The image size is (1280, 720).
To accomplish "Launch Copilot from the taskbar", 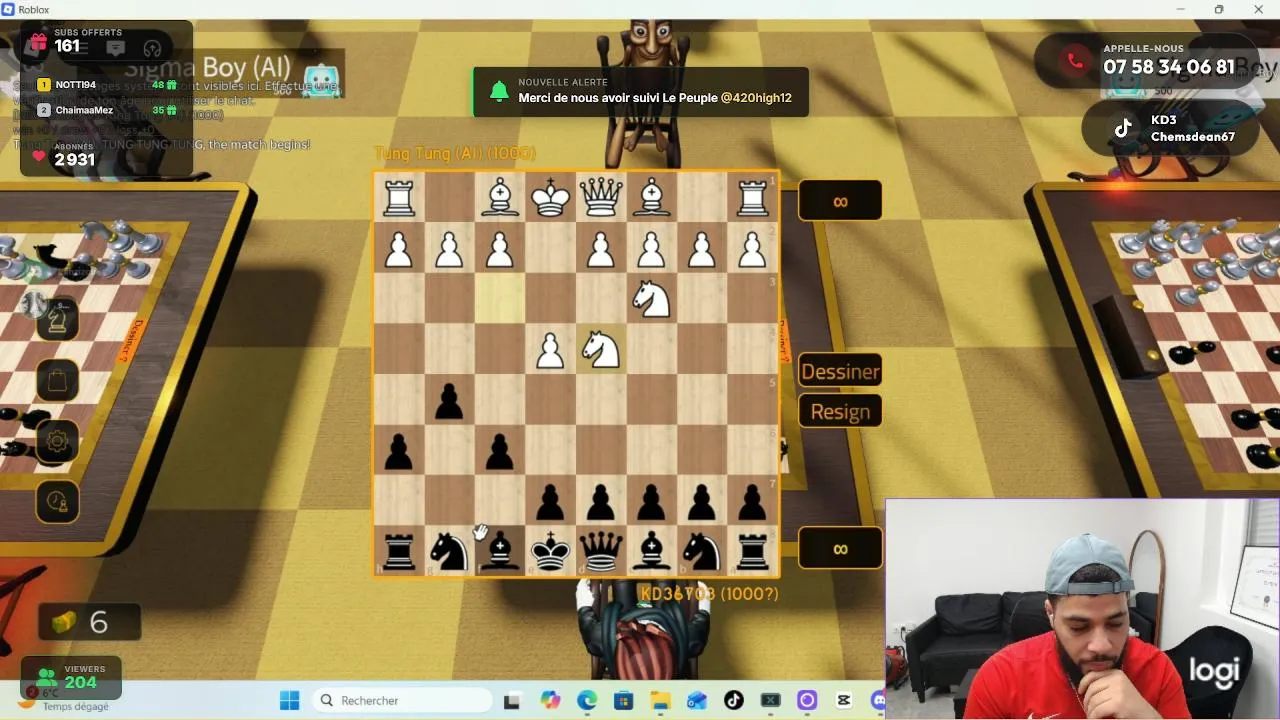I will (550, 700).
